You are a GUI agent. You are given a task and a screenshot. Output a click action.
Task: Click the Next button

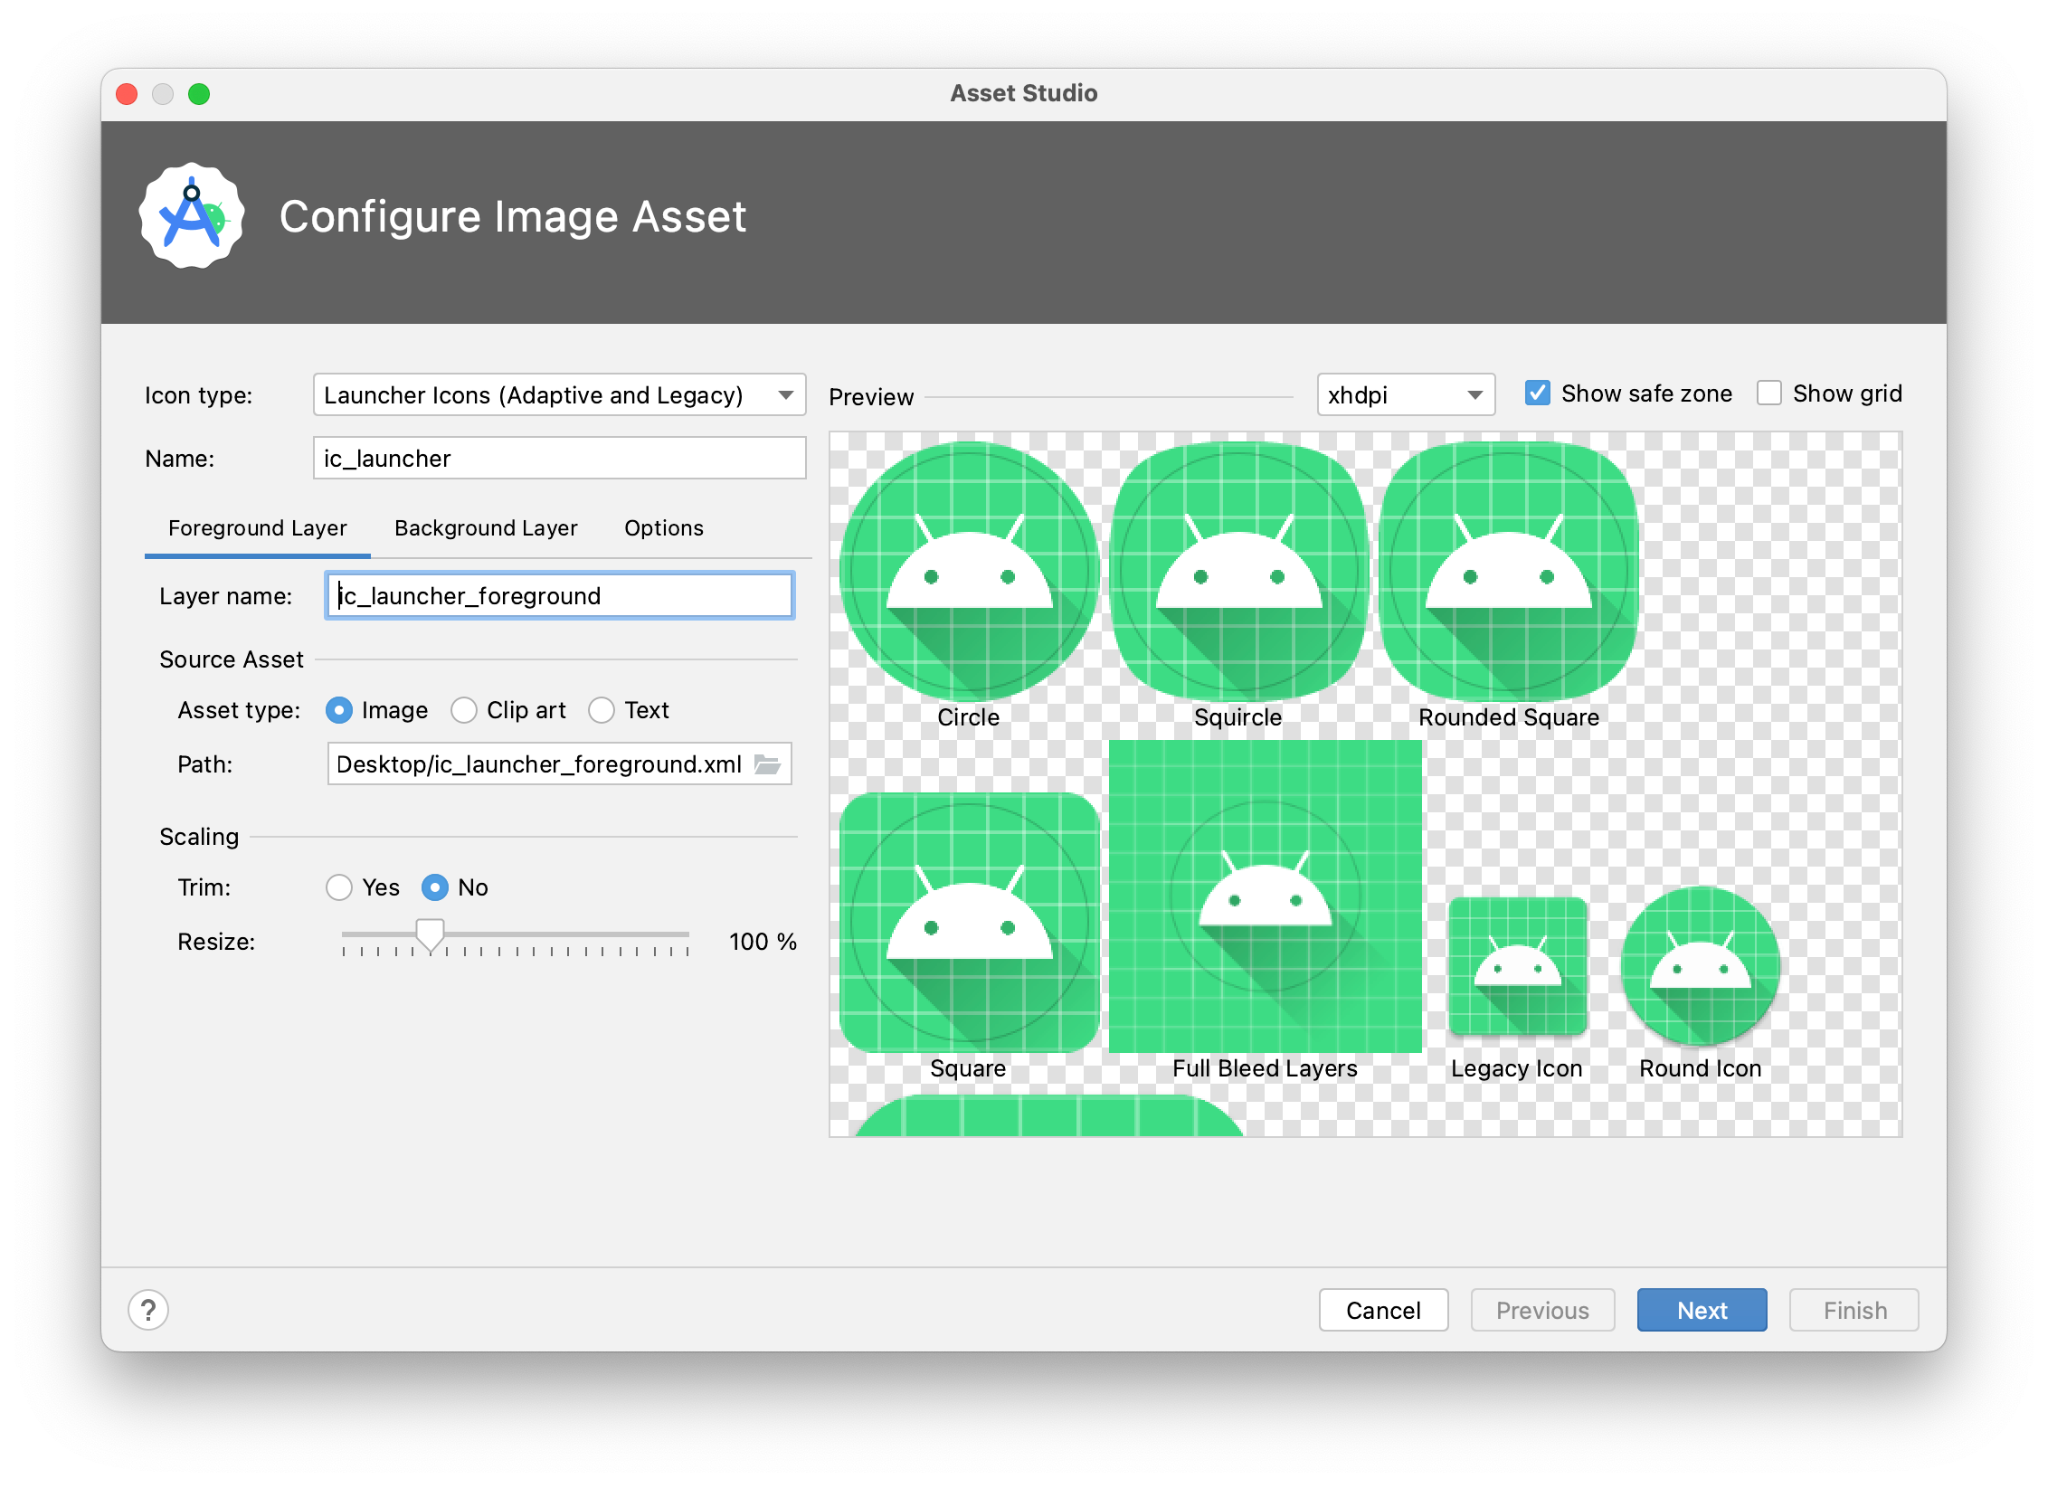(x=1701, y=1310)
